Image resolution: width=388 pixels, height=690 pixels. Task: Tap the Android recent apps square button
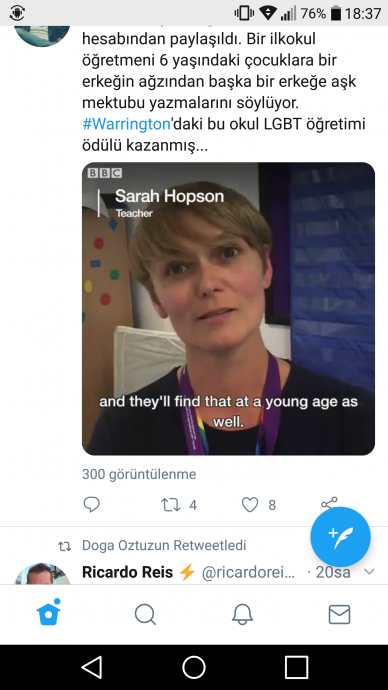coord(296,667)
